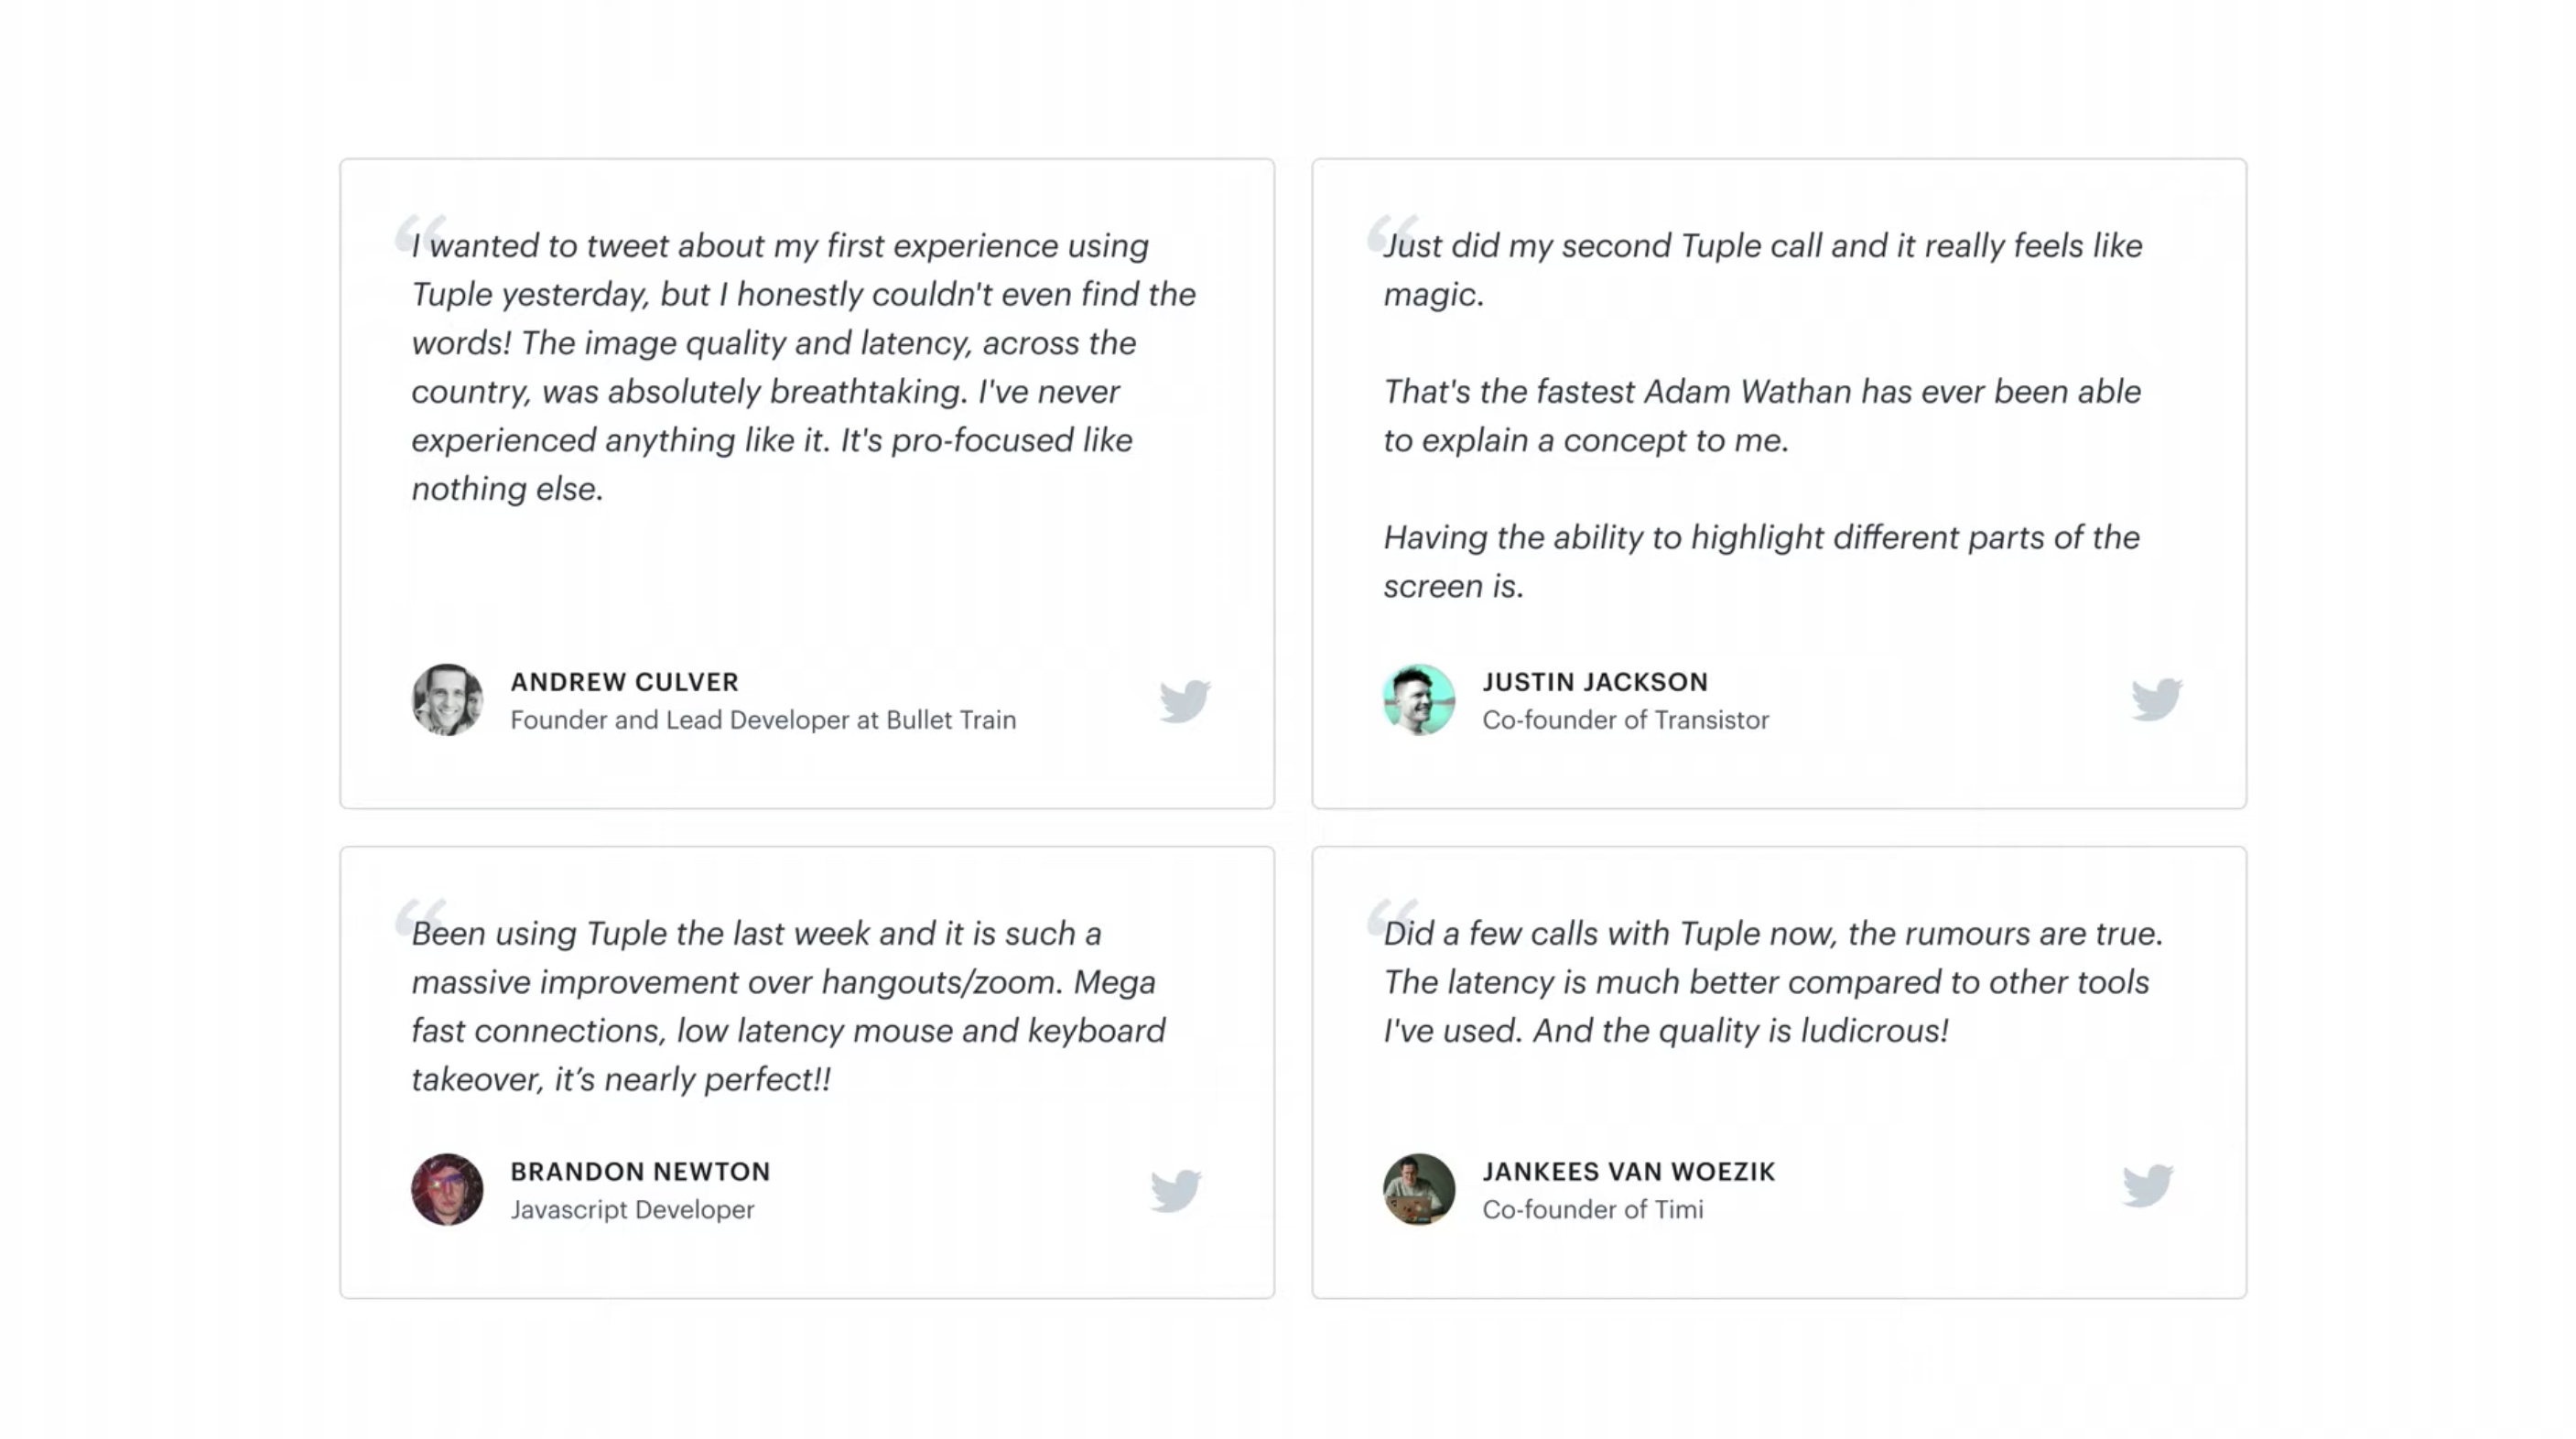2576x1439 pixels.
Task: Click the name JUSTIN JACKSON
Action: [1595, 682]
